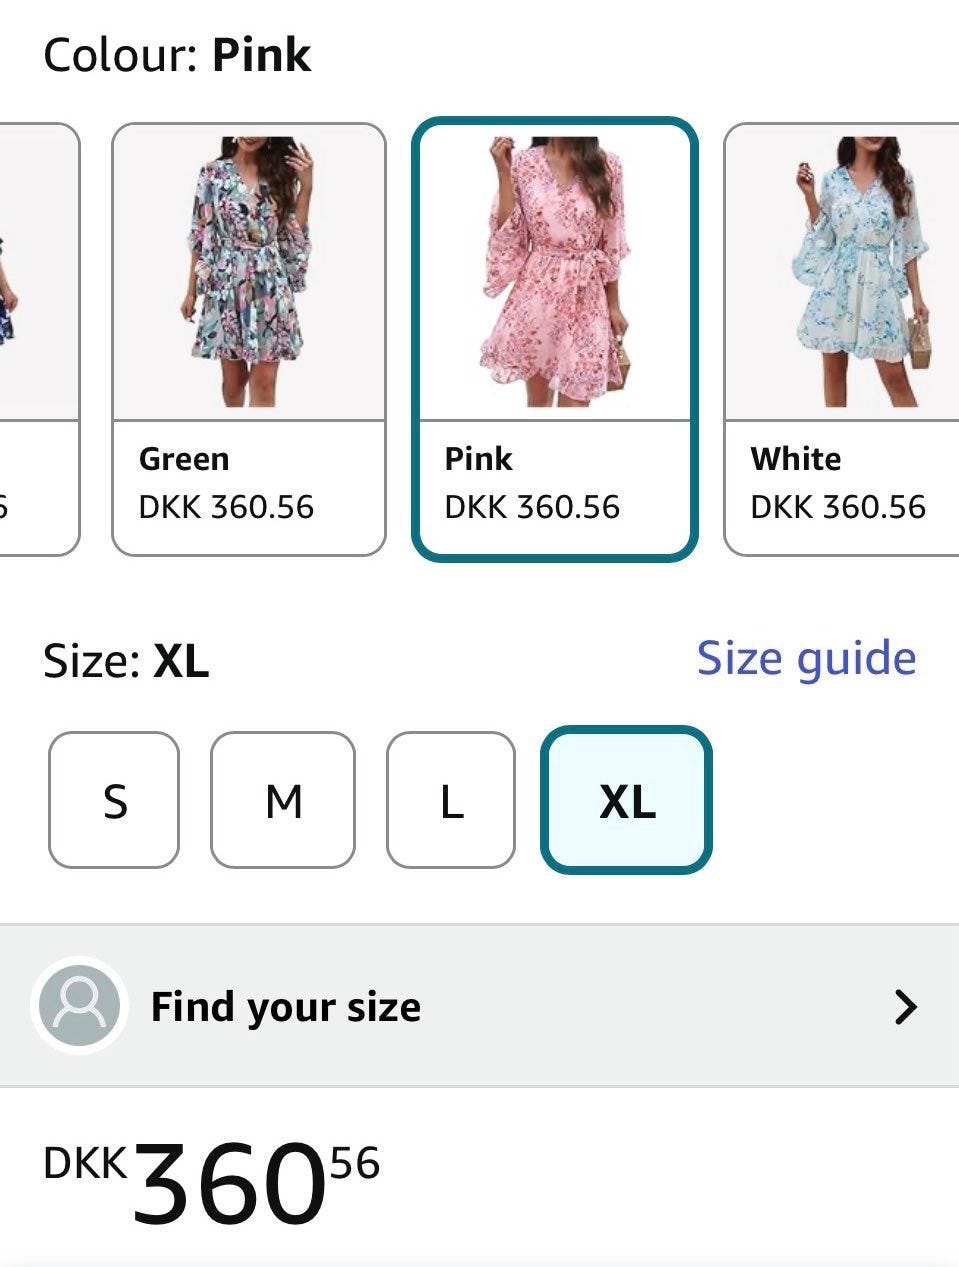Image resolution: width=959 pixels, height=1267 pixels.
Task: Open the Find your size text
Action: tap(285, 1007)
